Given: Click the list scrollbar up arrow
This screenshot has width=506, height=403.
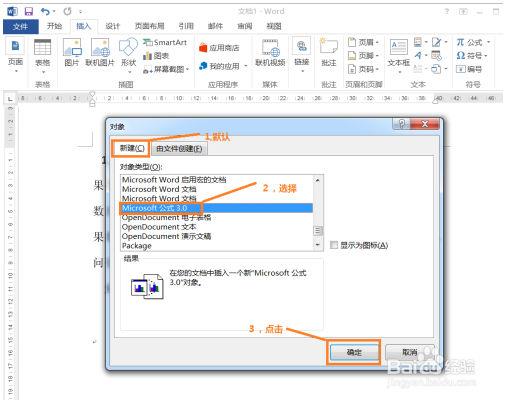Looking at the screenshot, I should [x=318, y=180].
